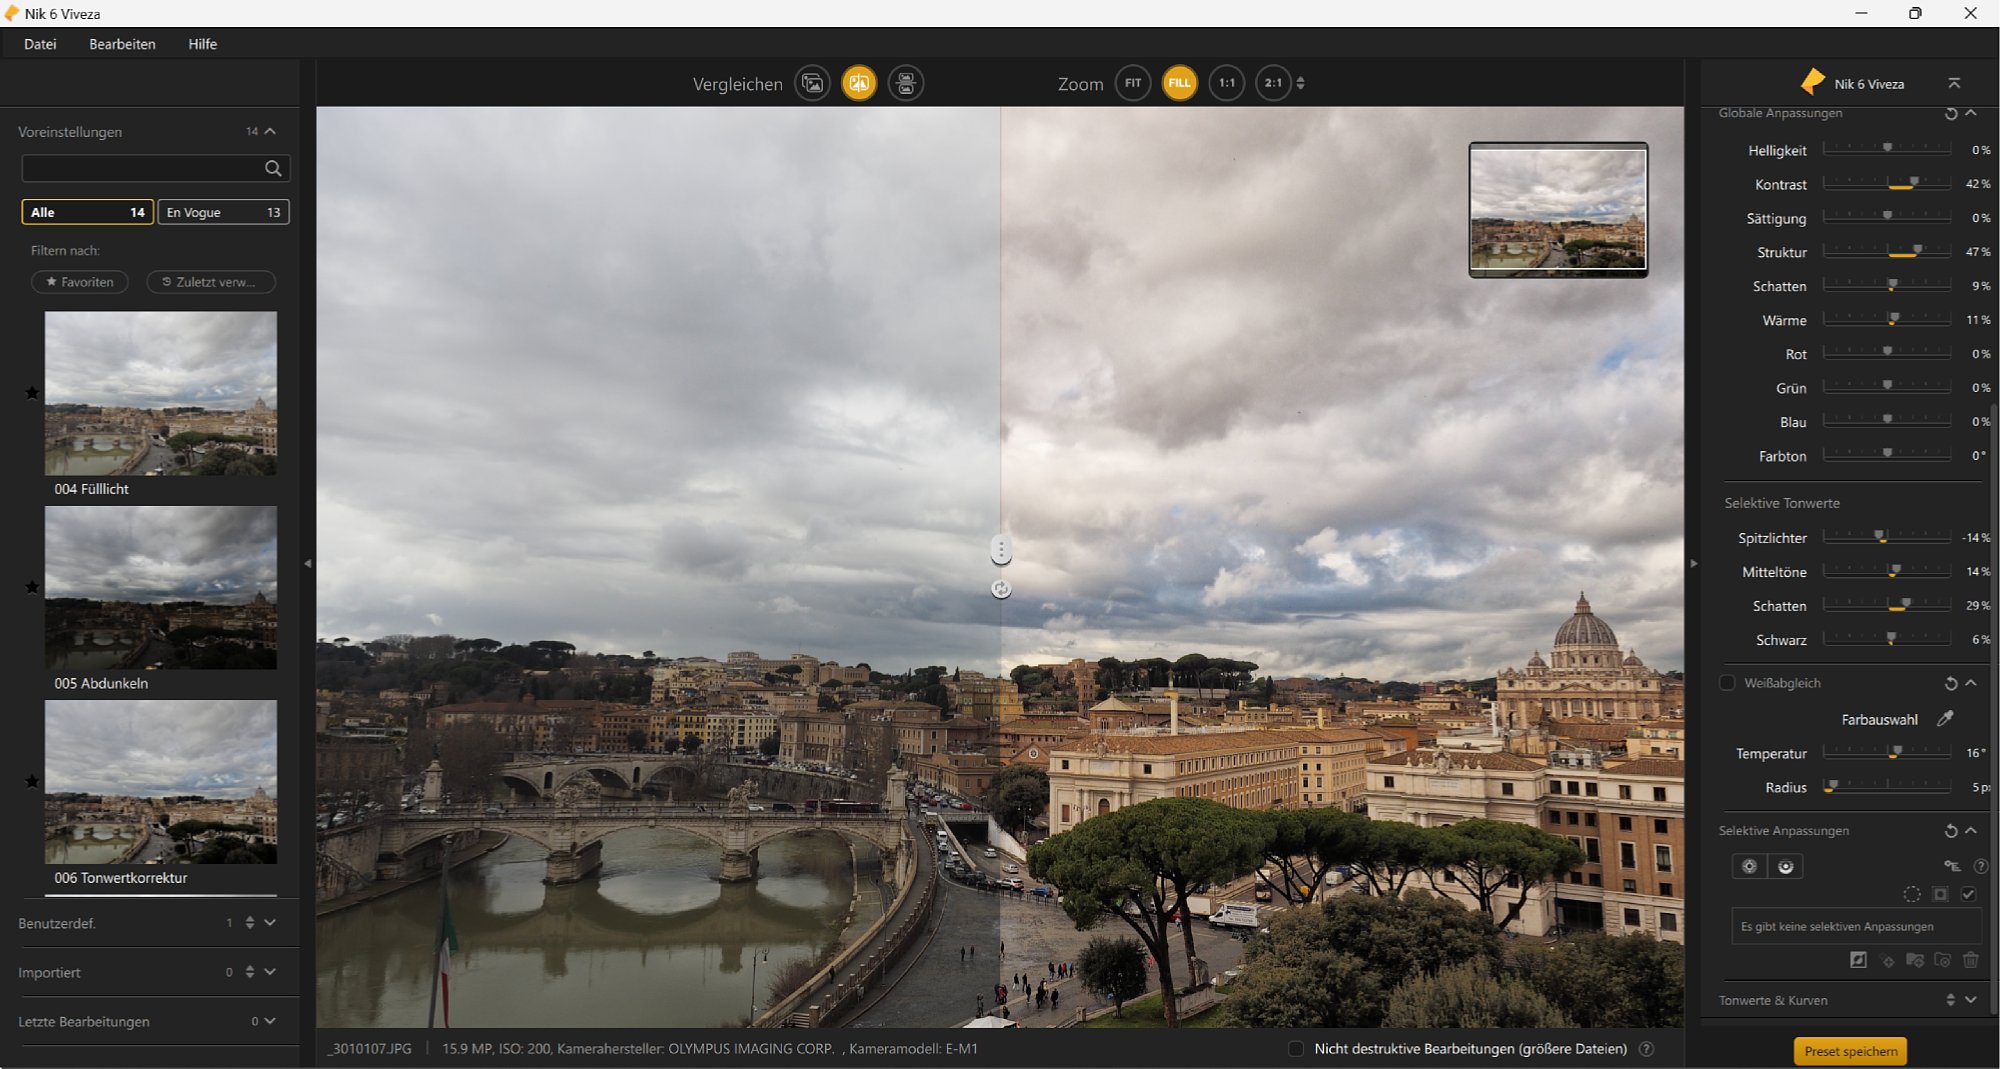This screenshot has height=1069, width=2000.
Task: Expand the Importiert presets section
Action: coord(270,972)
